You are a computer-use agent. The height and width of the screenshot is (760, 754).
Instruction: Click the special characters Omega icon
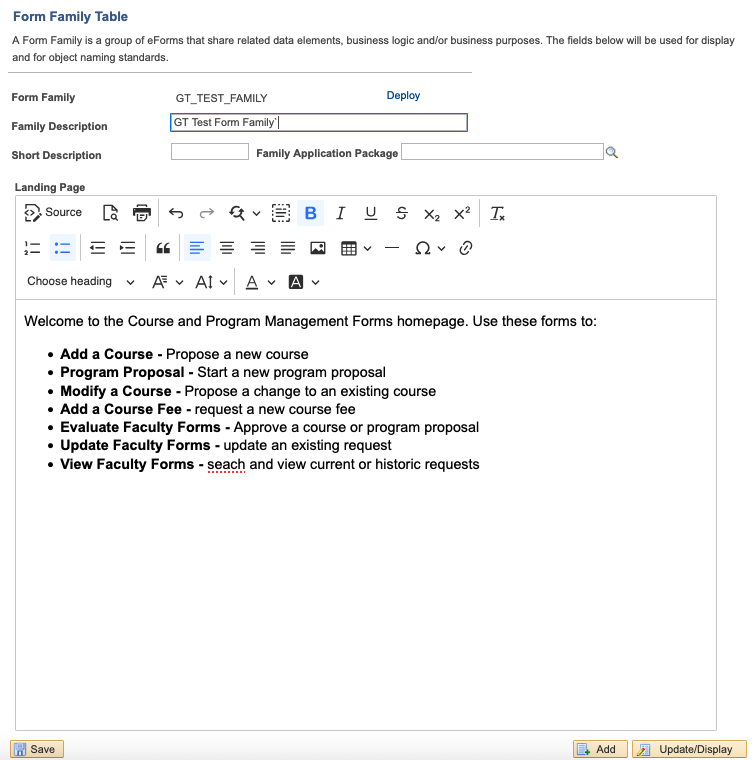[x=423, y=249]
